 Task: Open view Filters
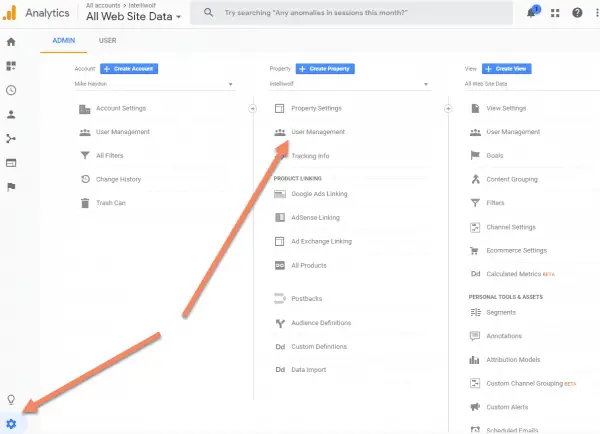[495, 203]
